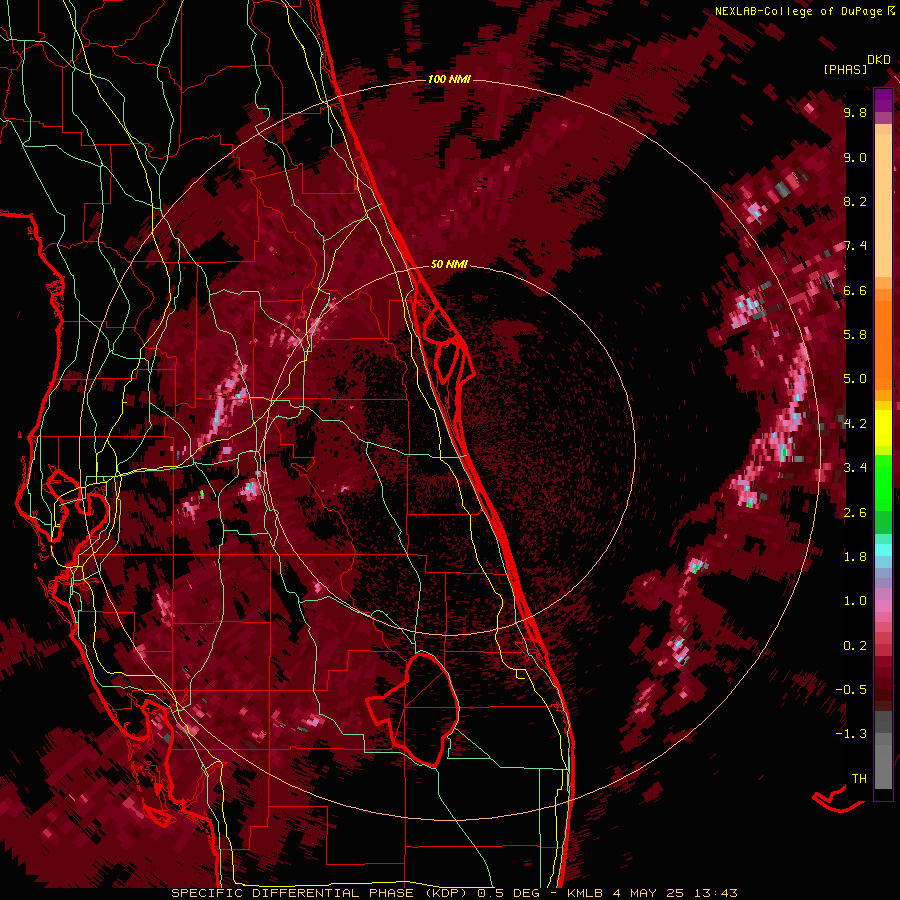Image resolution: width=900 pixels, height=900 pixels.
Task: Click the peach segment of the color bar
Action: [x=883, y=207]
